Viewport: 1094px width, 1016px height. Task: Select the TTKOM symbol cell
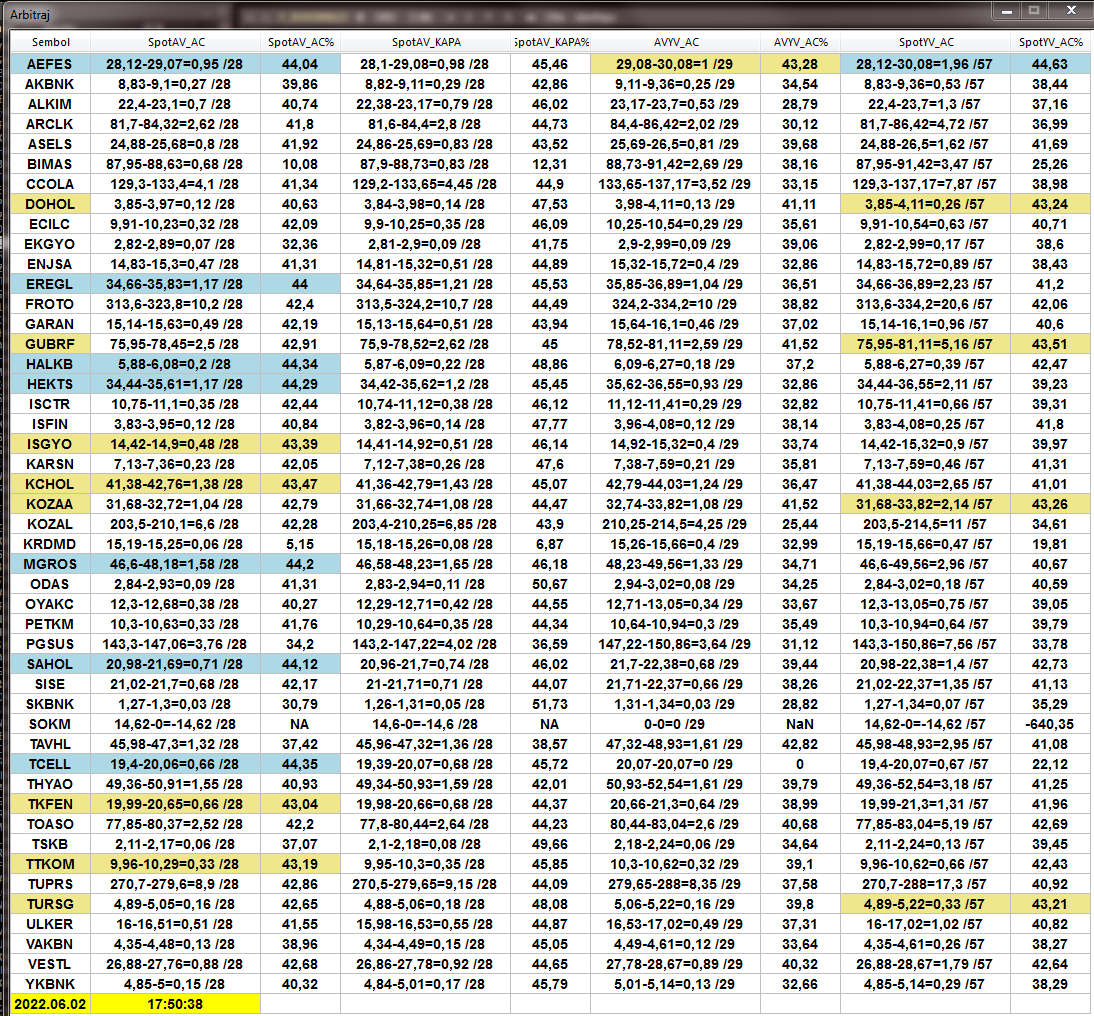point(50,865)
